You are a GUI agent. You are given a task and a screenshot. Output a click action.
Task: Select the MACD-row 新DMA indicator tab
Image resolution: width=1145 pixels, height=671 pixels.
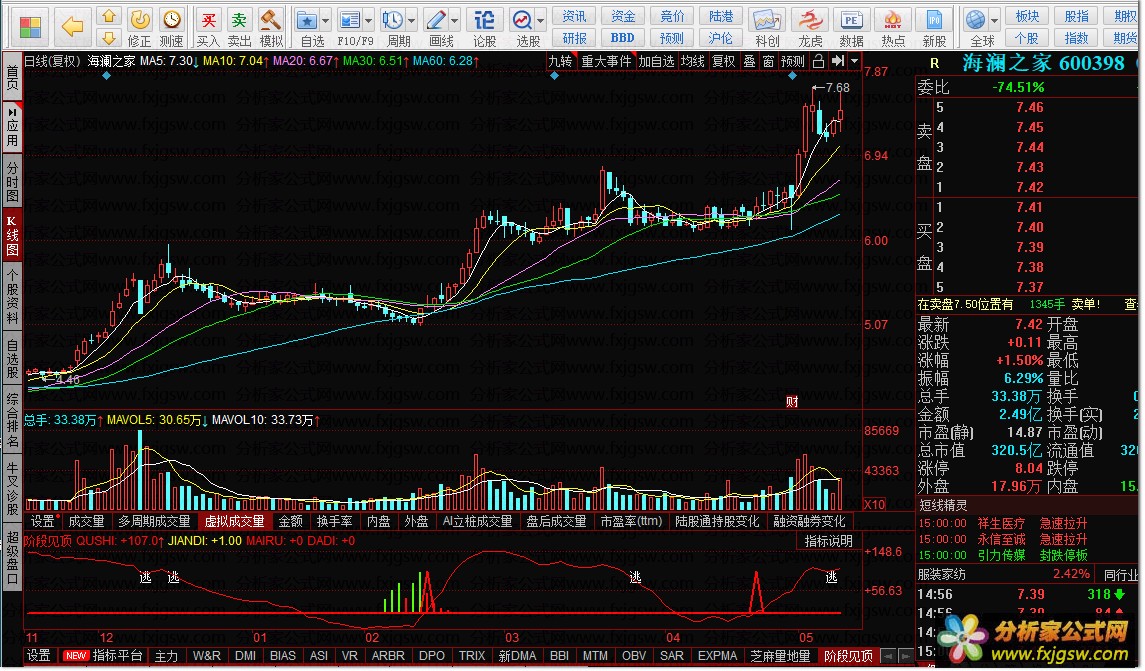pyautogui.click(x=517, y=656)
